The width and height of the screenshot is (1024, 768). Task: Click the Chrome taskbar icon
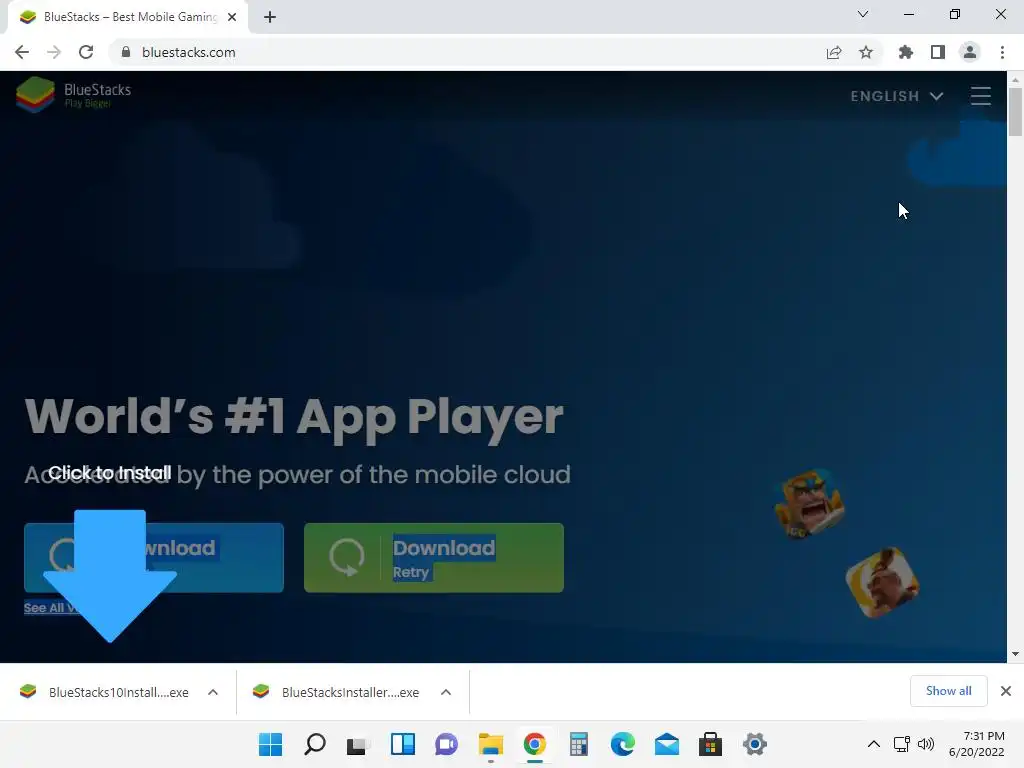click(534, 744)
